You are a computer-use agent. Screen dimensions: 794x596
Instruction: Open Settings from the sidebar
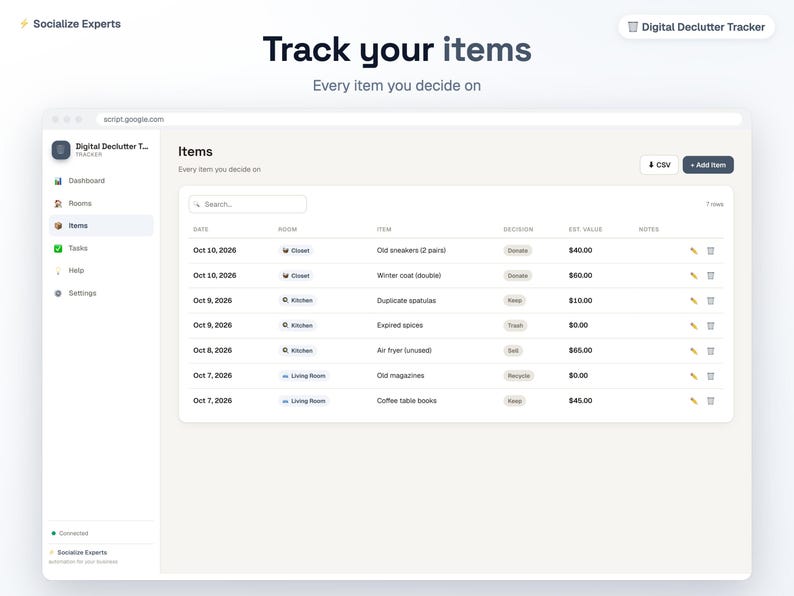101,293
